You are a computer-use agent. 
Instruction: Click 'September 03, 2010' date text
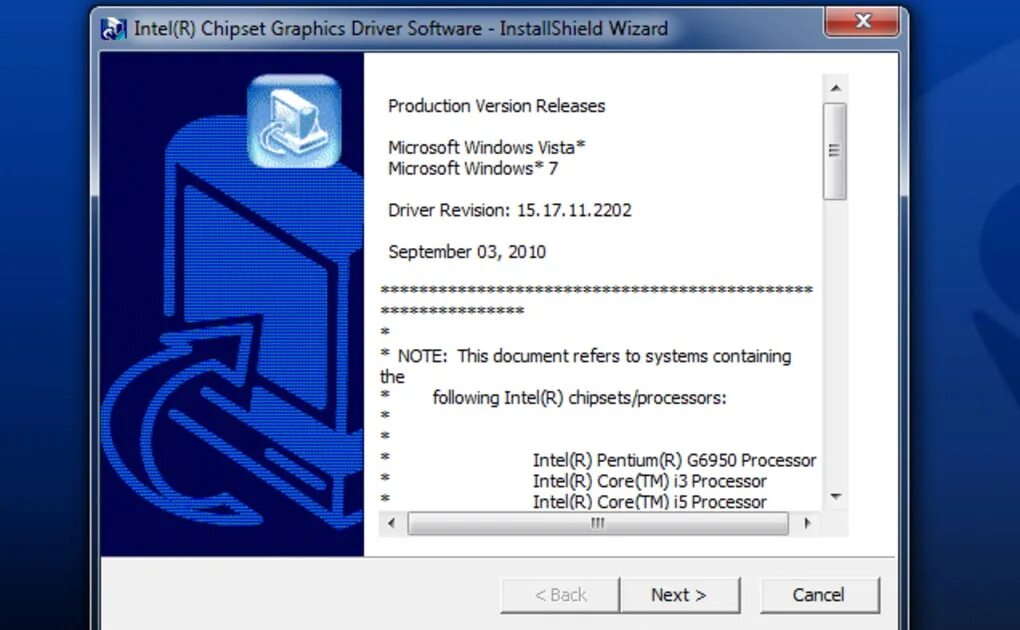point(466,252)
